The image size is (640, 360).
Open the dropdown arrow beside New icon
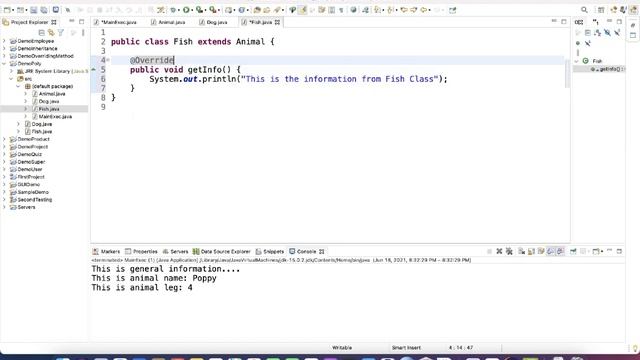click(13, 10)
